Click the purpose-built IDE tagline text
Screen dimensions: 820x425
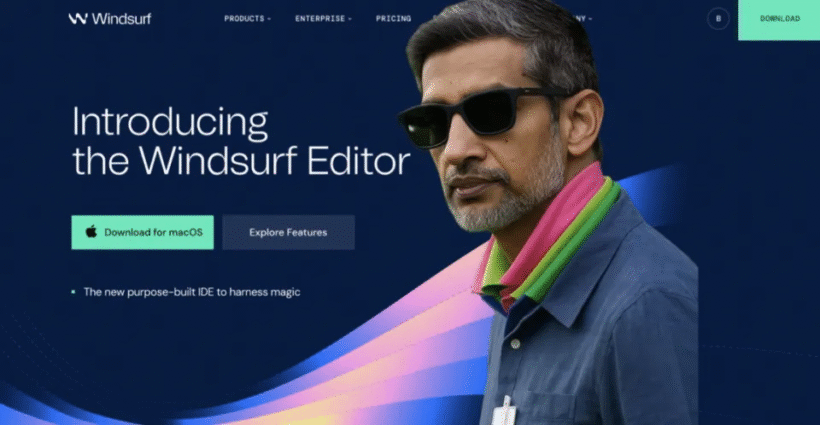click(x=191, y=292)
